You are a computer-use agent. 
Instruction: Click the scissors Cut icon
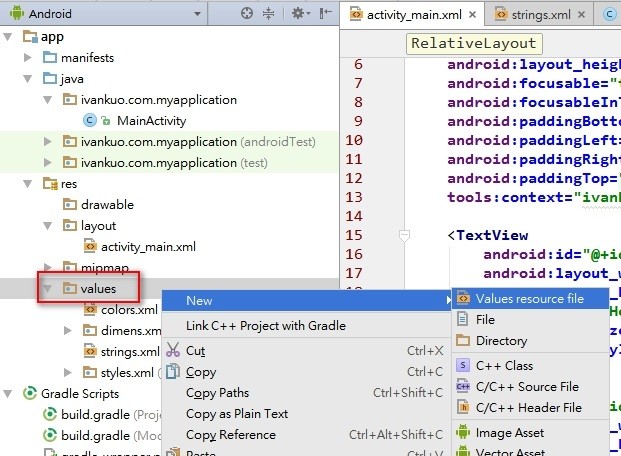(x=173, y=350)
